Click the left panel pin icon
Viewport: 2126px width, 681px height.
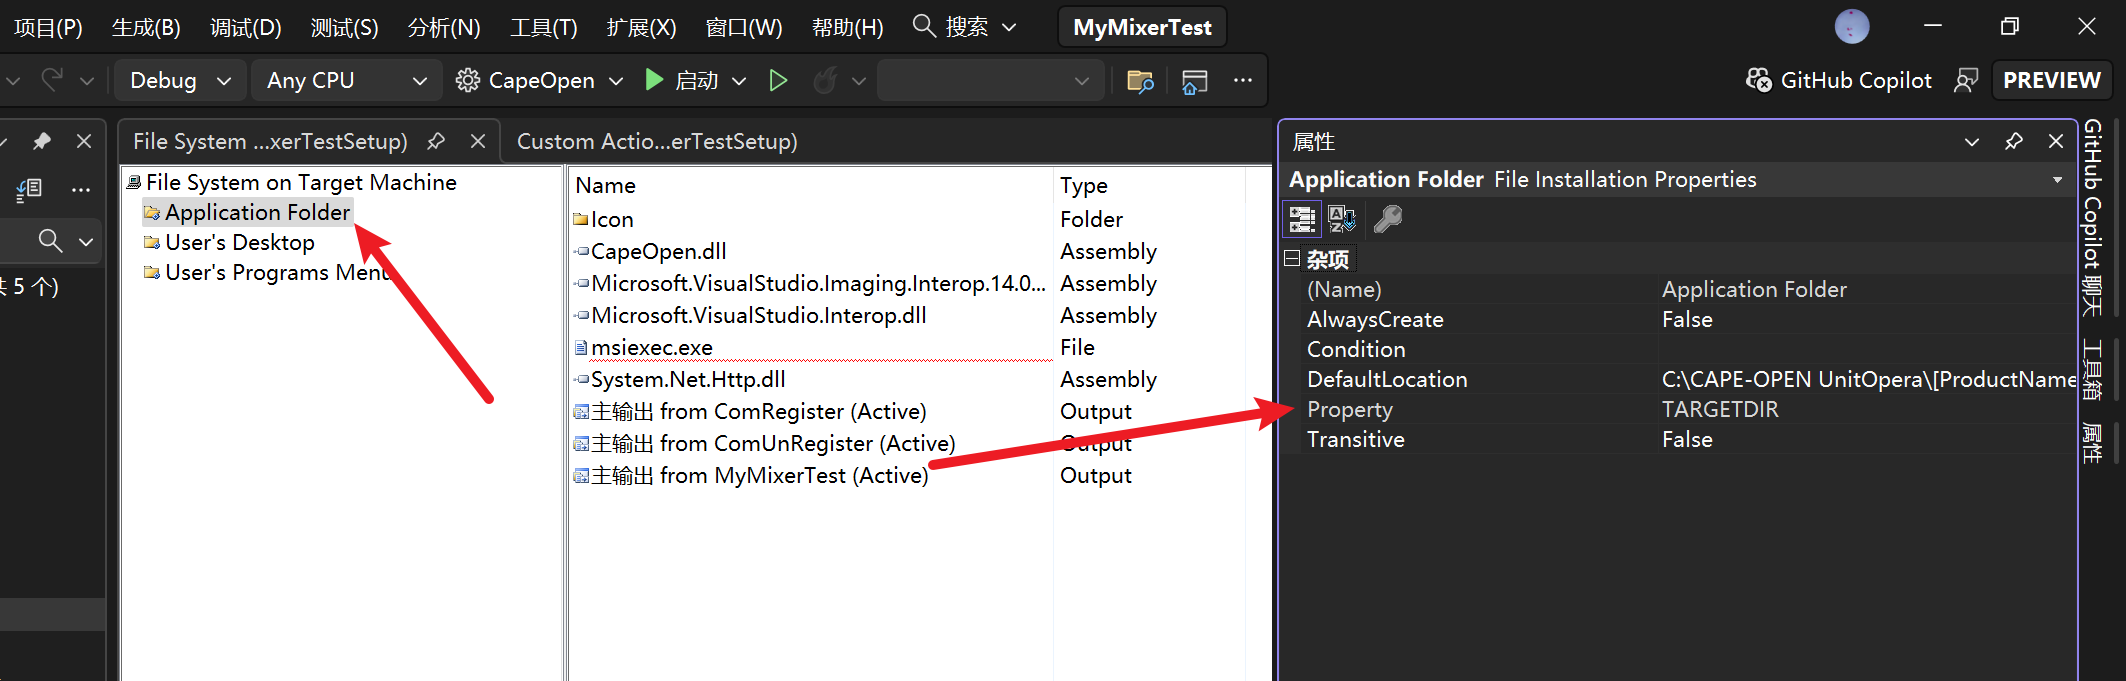(x=42, y=141)
